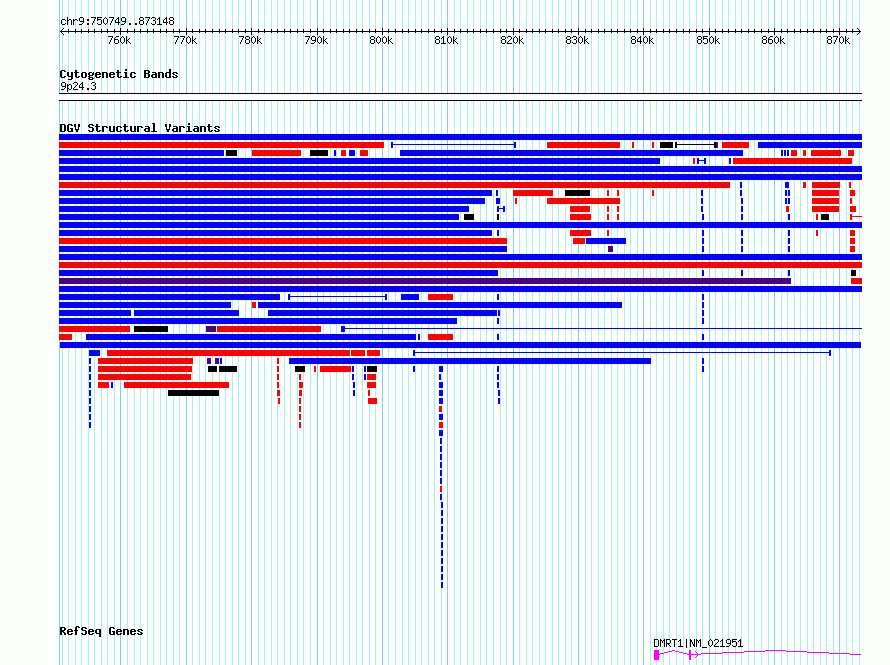
Task: Click the chr9:750749..873148 region label
Action: pos(117,22)
